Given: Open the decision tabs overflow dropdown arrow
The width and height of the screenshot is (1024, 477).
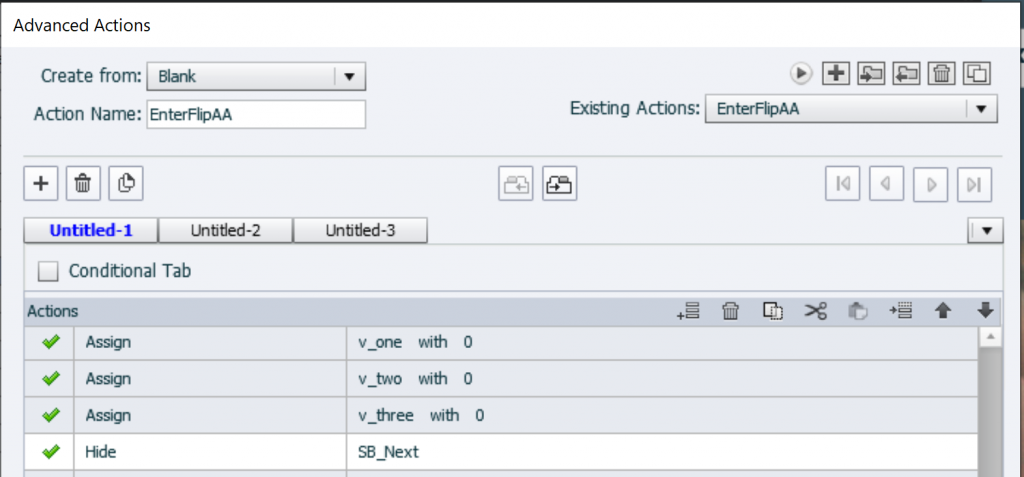Looking at the screenshot, I should pos(986,231).
